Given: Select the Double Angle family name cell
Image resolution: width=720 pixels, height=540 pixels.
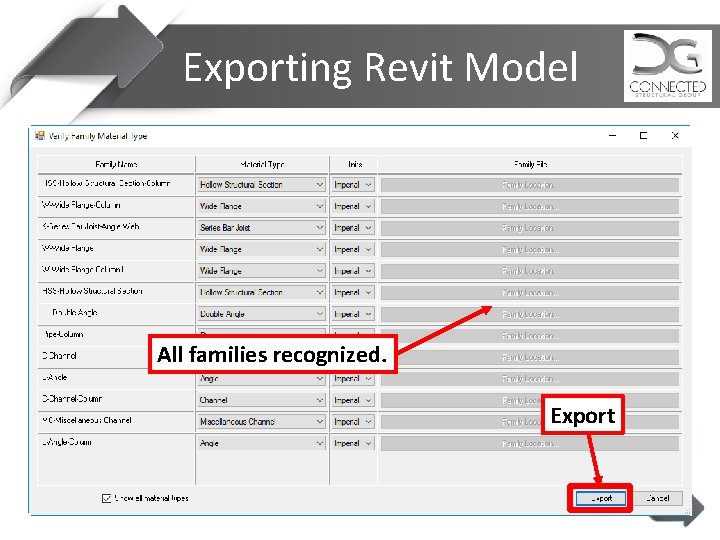Looking at the screenshot, I should 116,313.
